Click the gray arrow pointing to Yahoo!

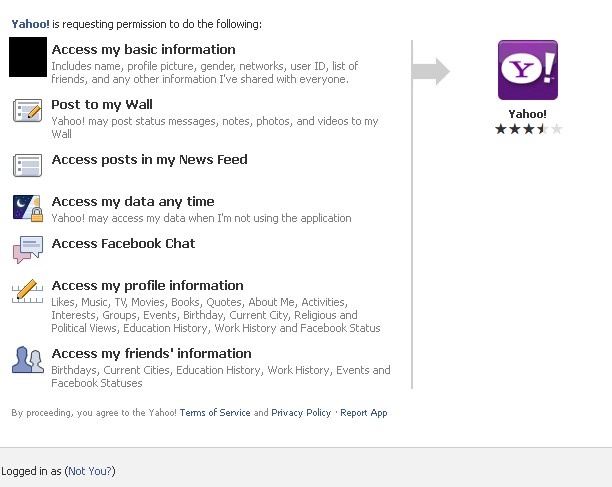431,71
